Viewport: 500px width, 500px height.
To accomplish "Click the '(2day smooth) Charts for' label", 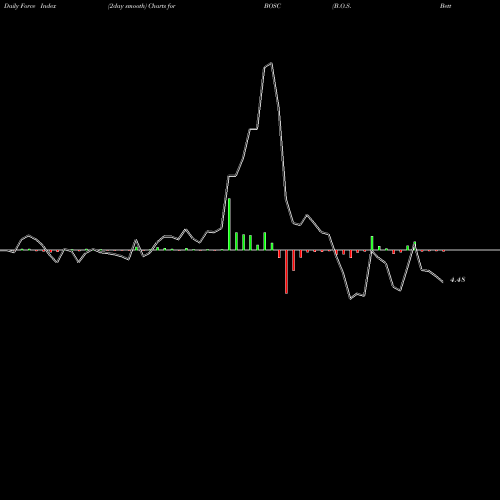I will (142, 6).
